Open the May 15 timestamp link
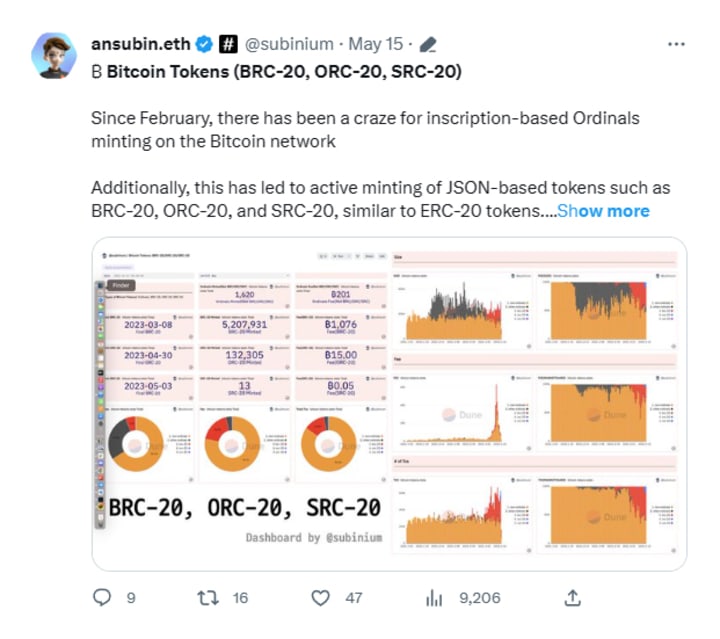Screen dimensions: 720x639 [x=375, y=44]
